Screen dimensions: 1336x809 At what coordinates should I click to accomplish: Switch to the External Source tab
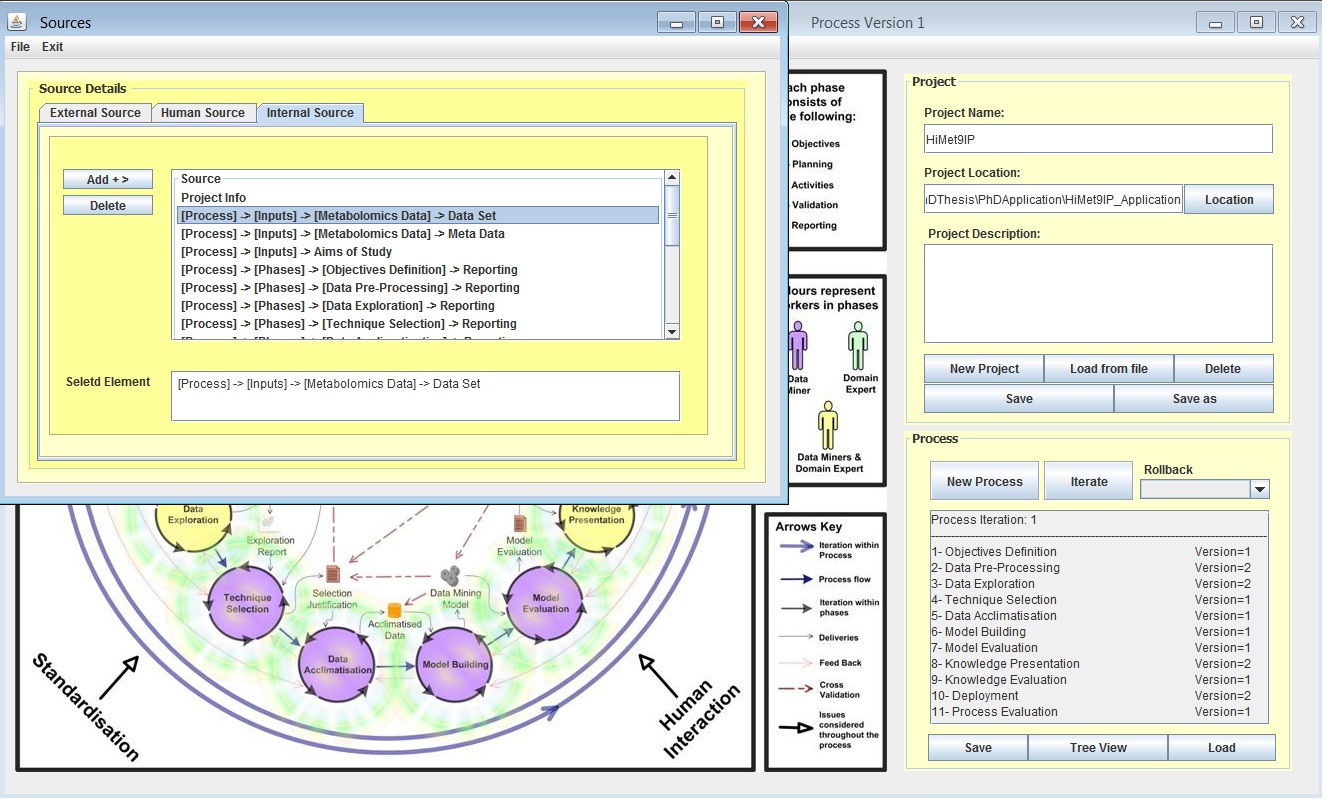coord(95,113)
